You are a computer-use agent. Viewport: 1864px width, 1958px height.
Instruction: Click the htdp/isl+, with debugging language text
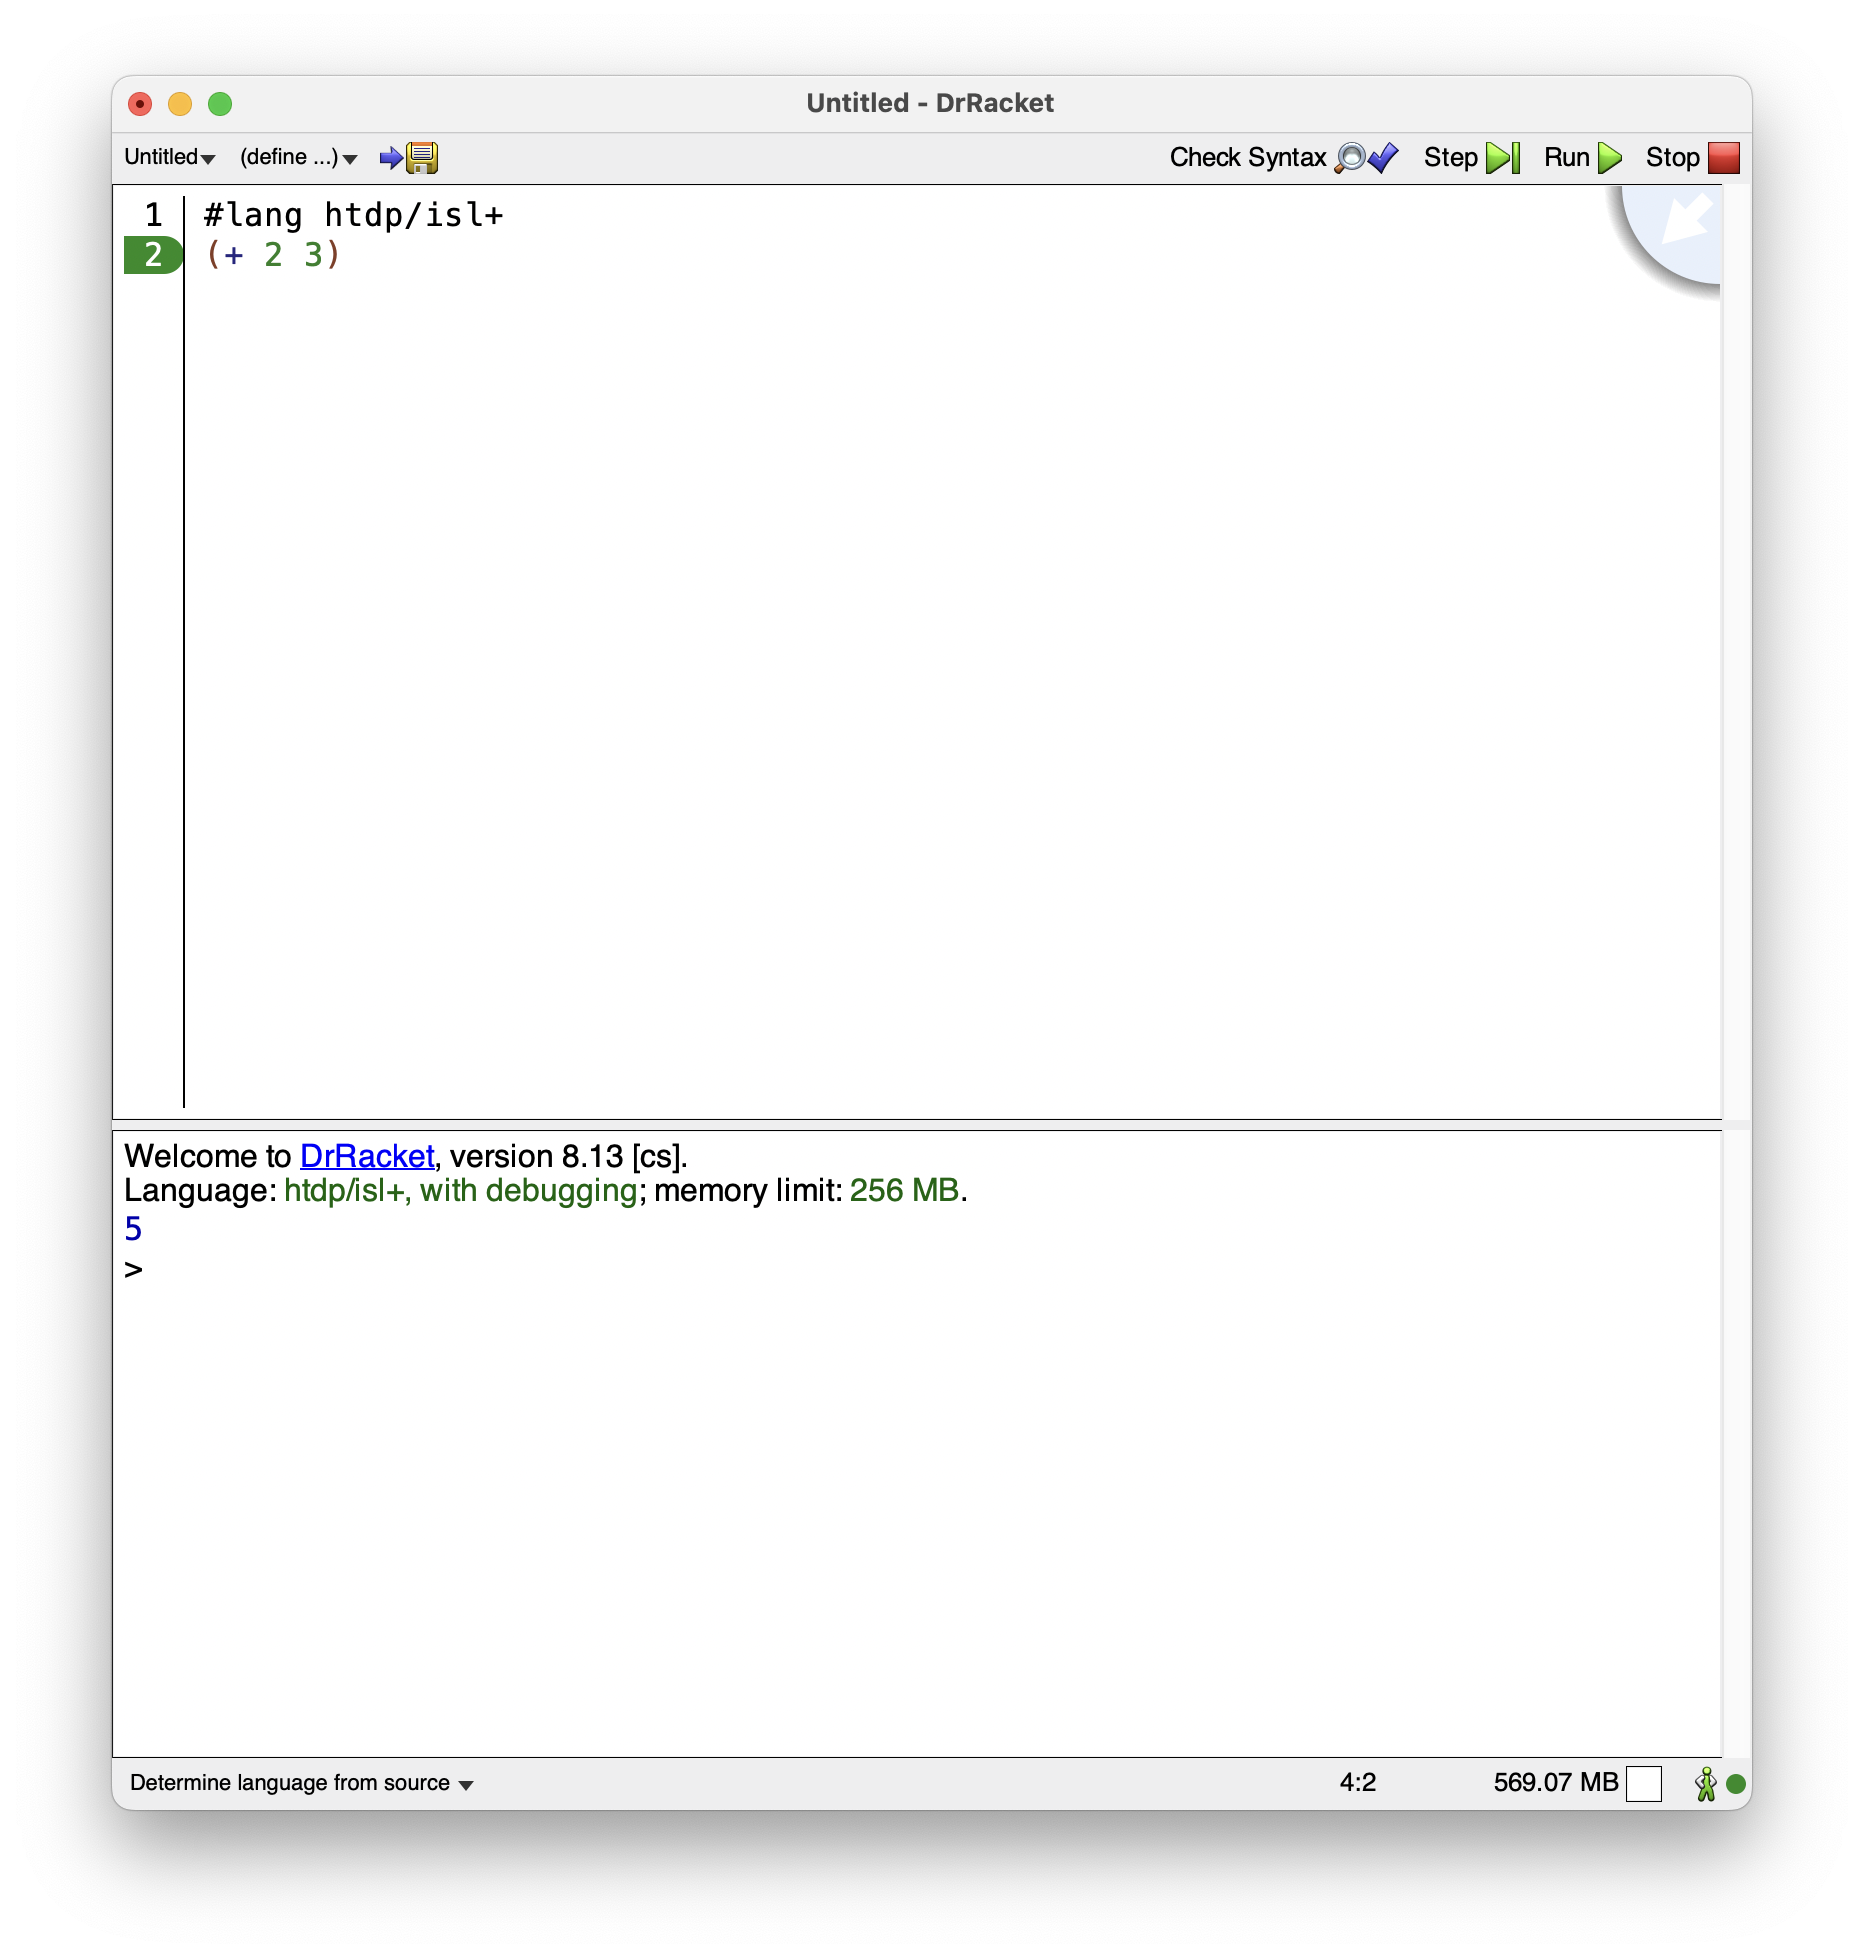click(x=461, y=1190)
